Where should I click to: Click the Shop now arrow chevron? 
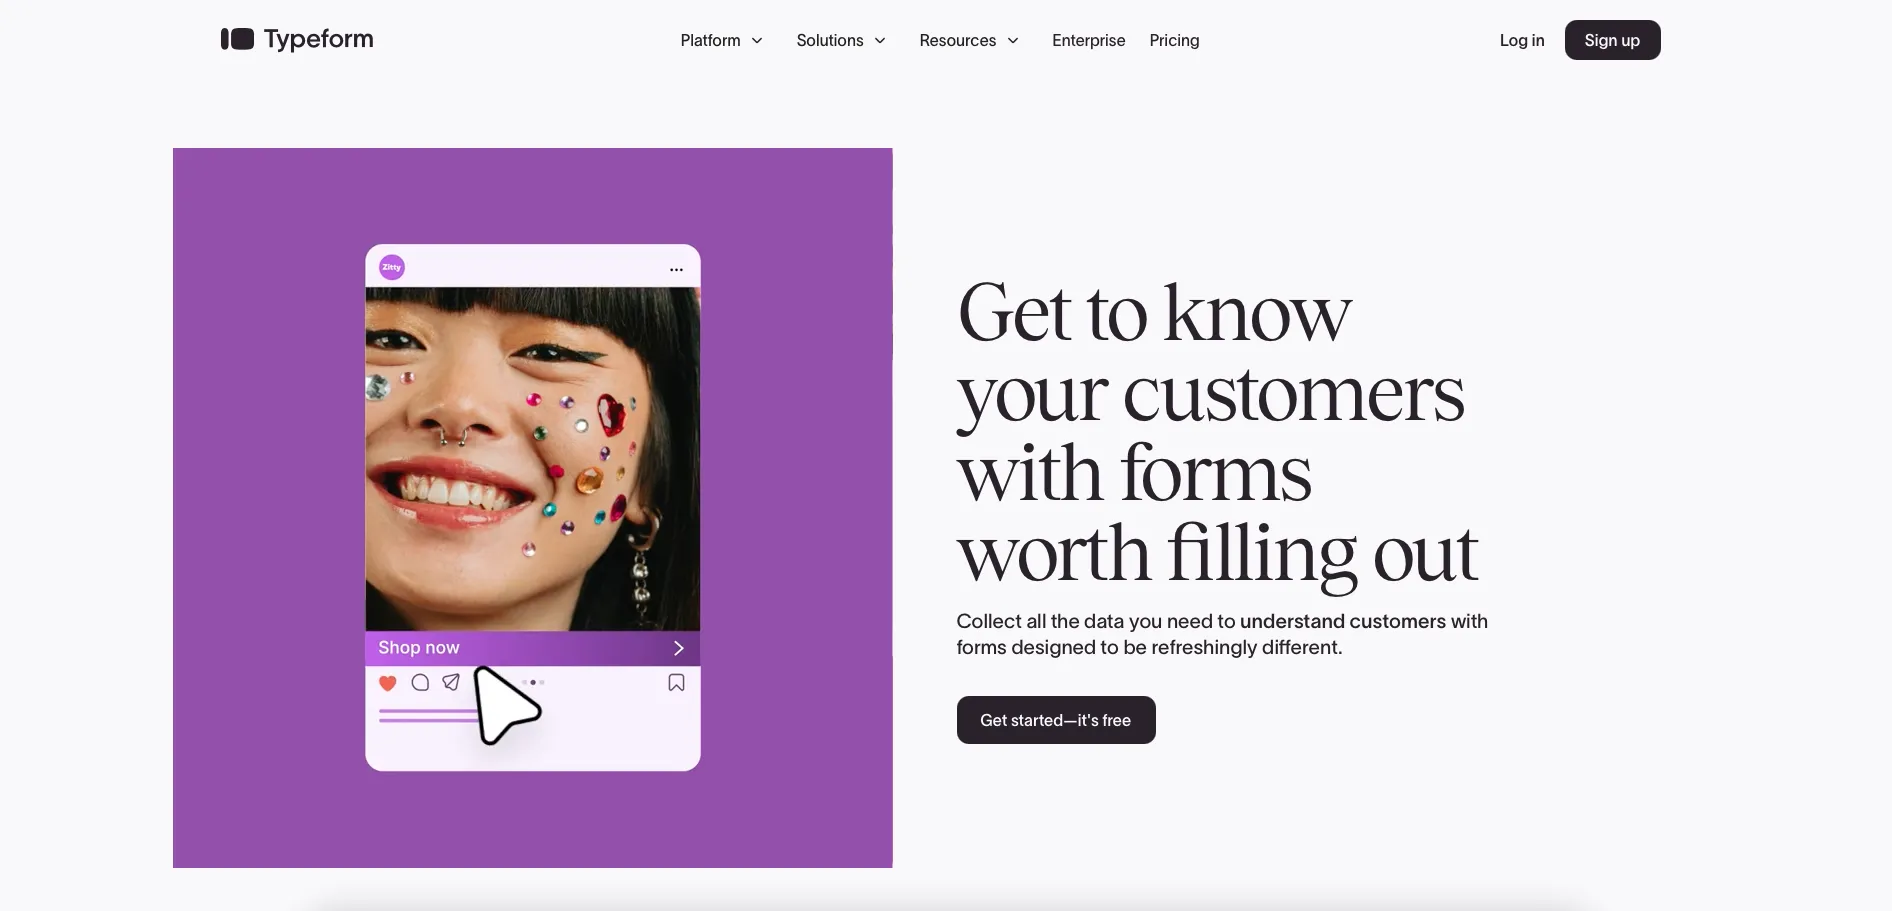[x=678, y=648]
